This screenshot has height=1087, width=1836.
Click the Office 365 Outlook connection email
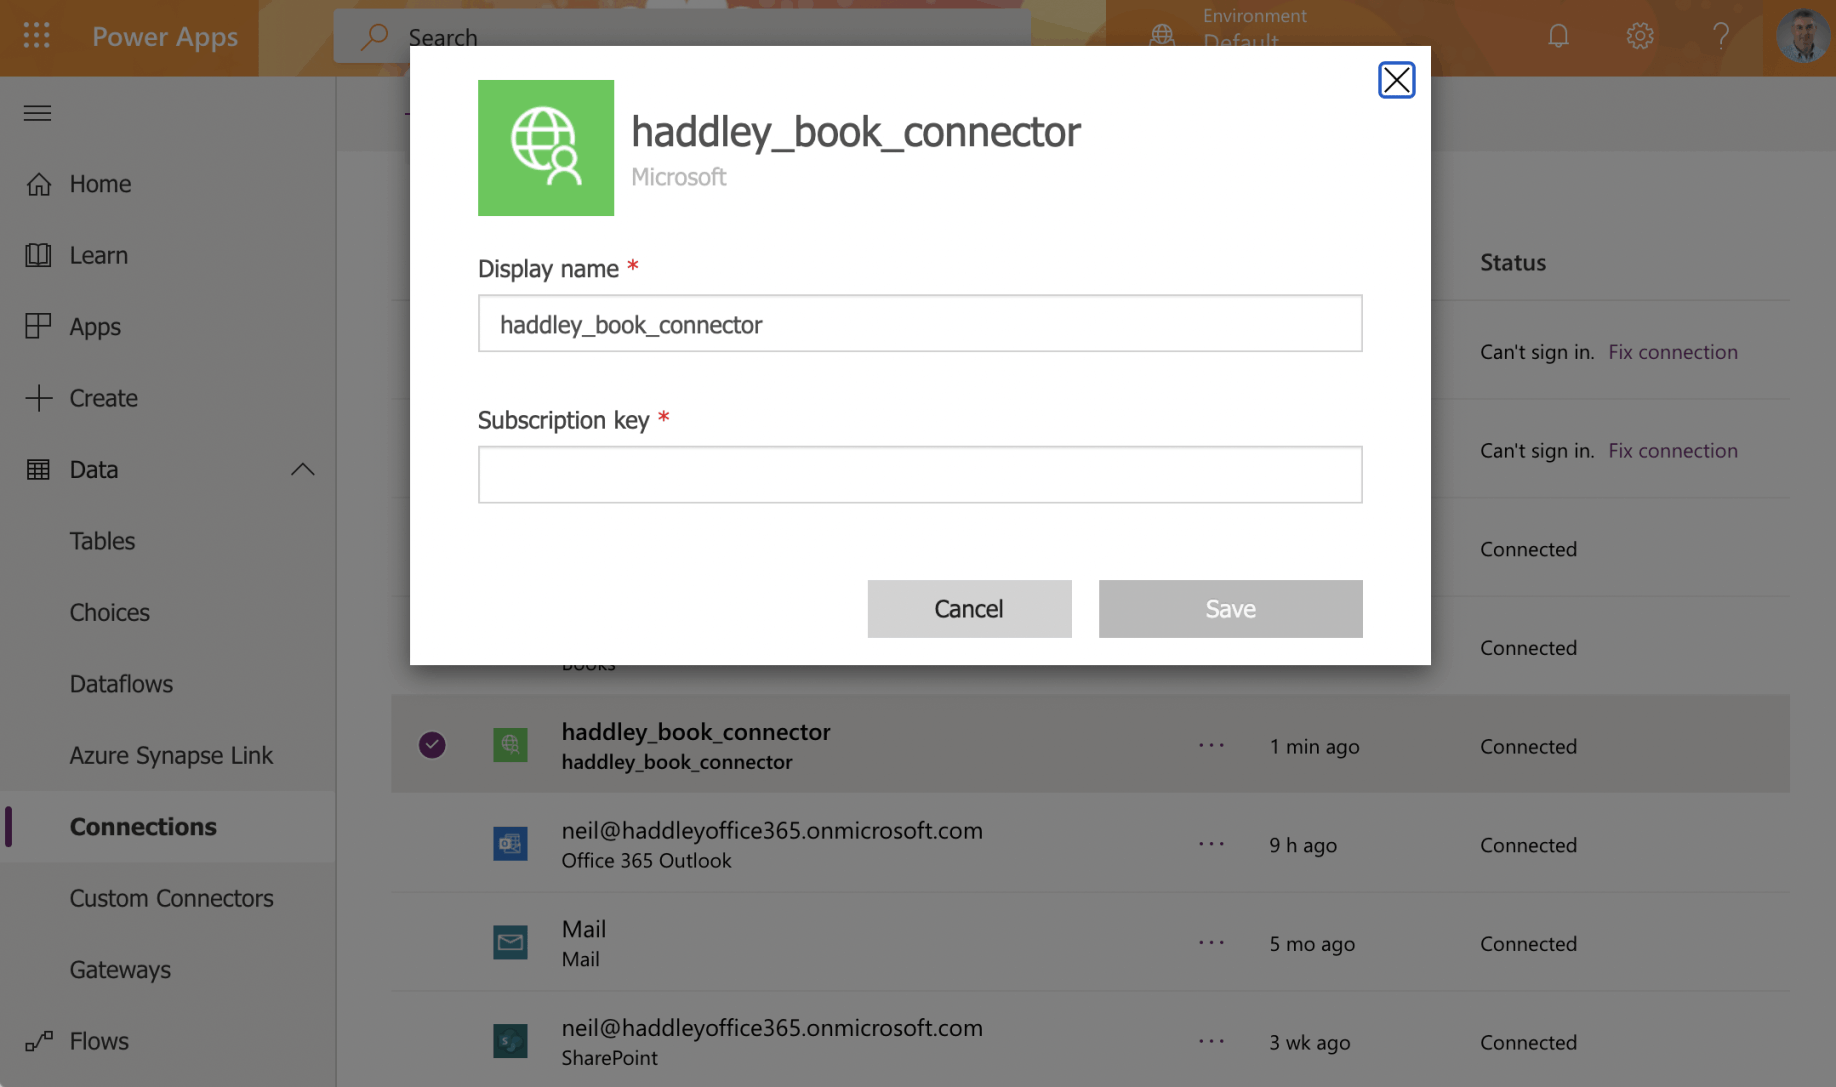coord(772,831)
